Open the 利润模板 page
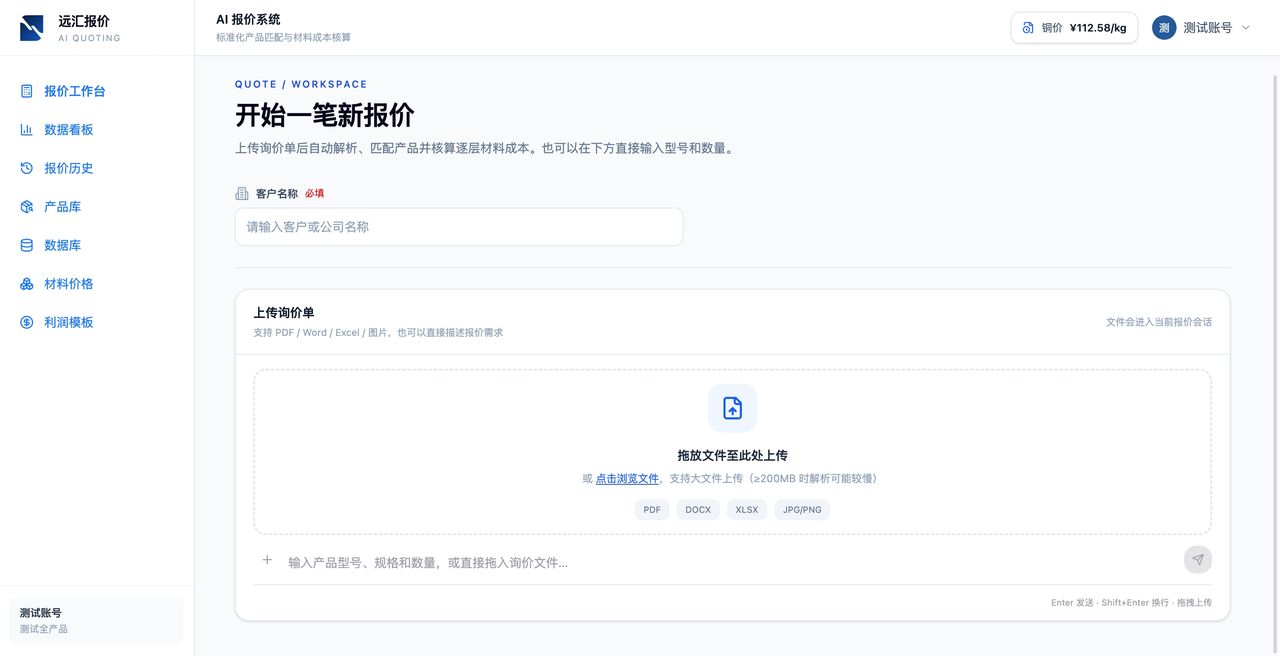 (x=97, y=322)
